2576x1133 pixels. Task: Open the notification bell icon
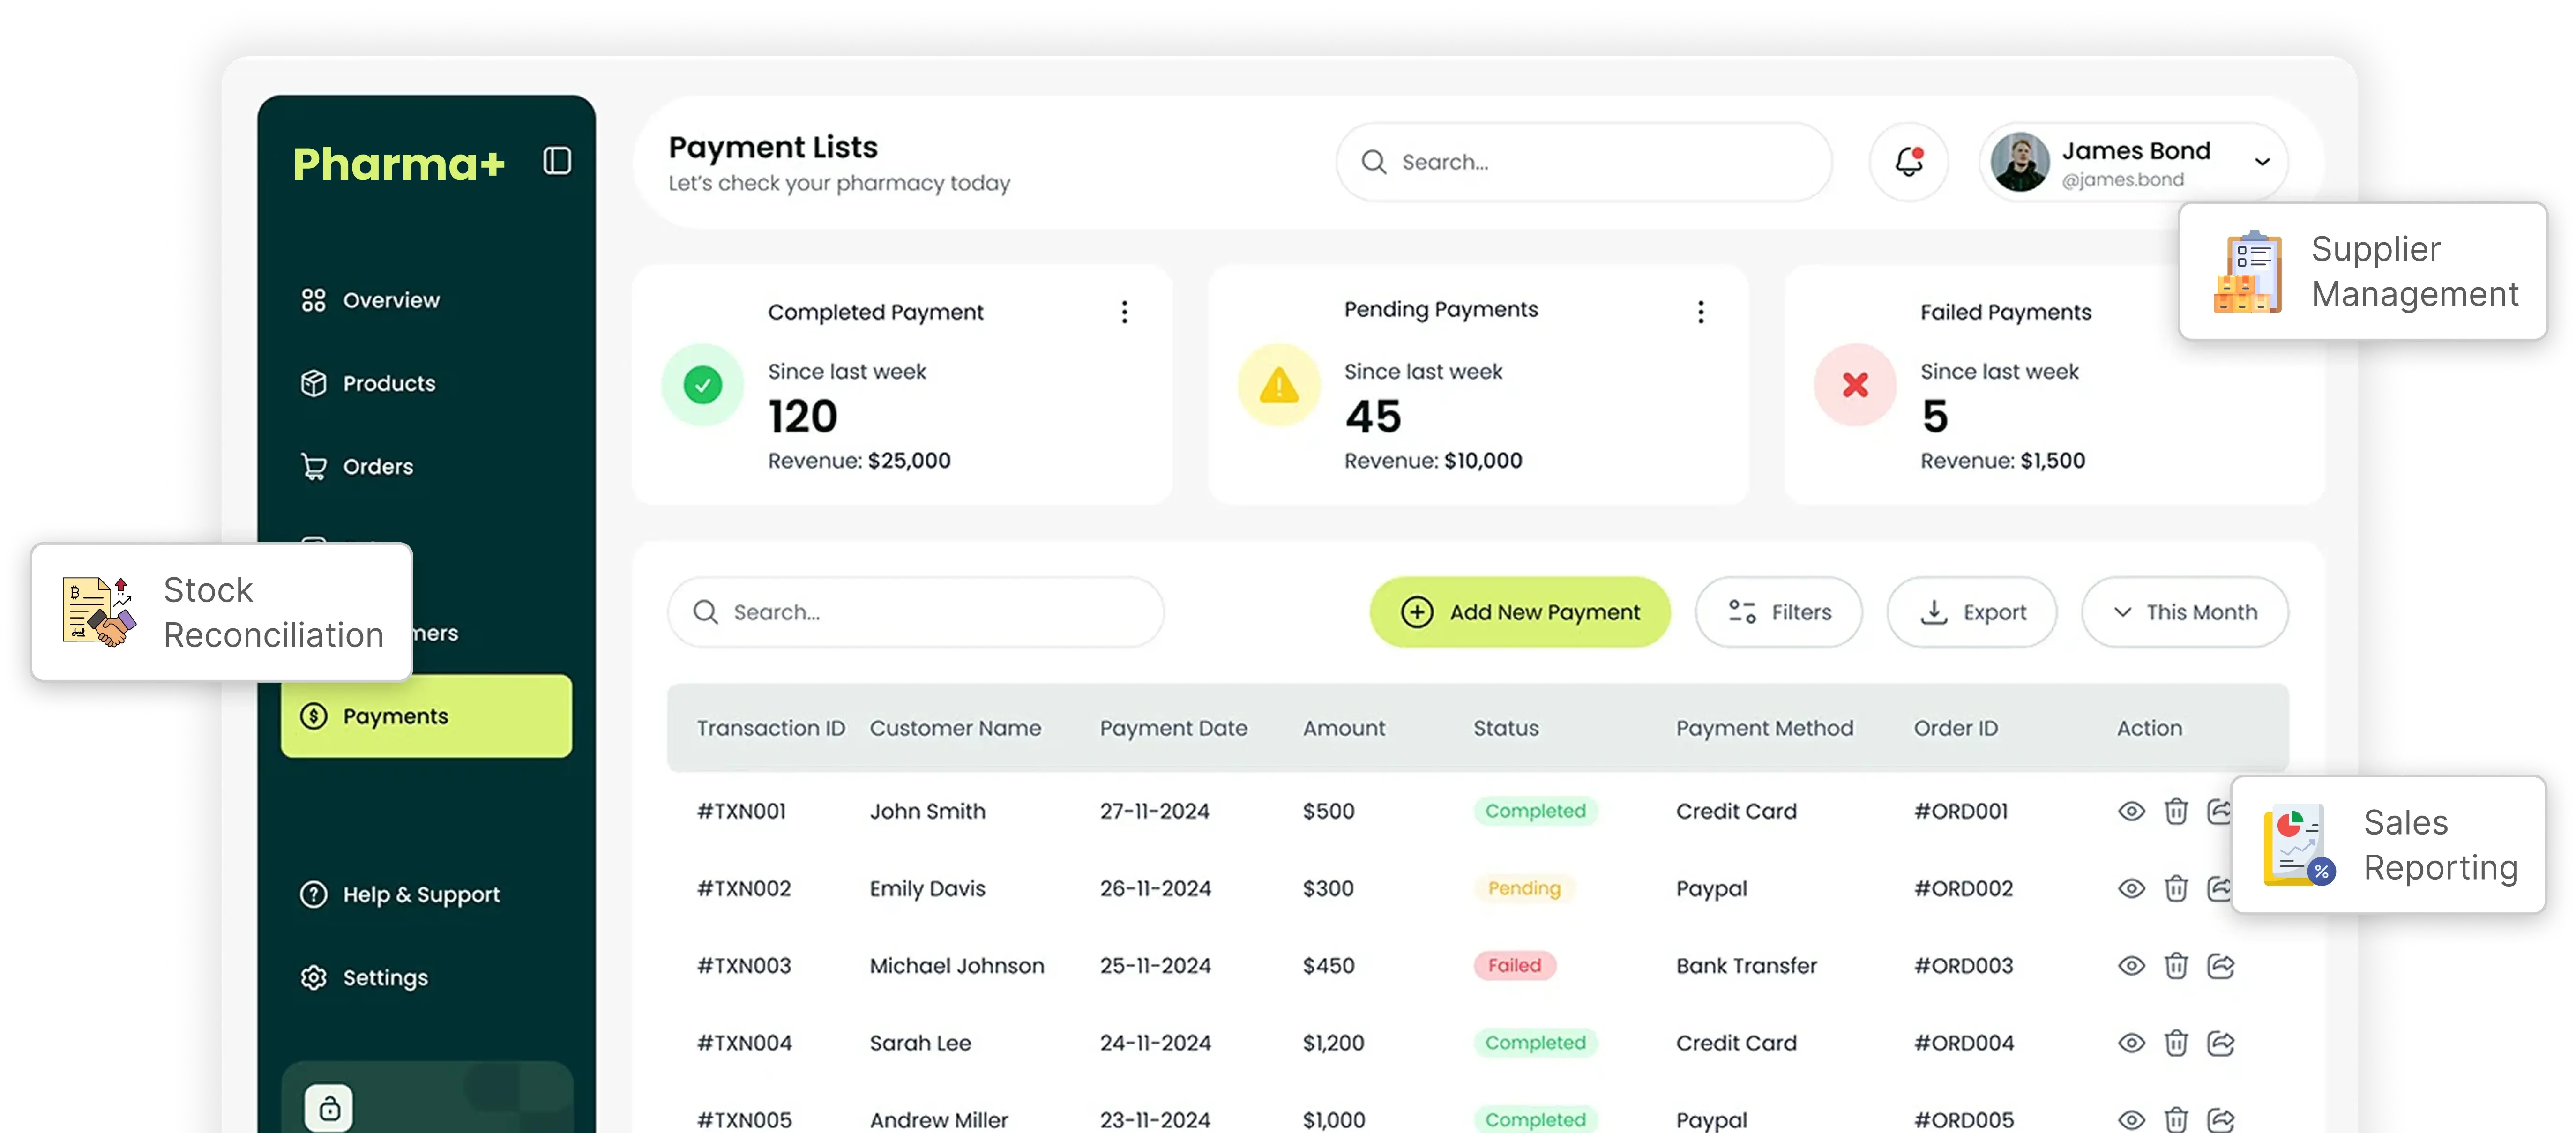coord(1908,161)
